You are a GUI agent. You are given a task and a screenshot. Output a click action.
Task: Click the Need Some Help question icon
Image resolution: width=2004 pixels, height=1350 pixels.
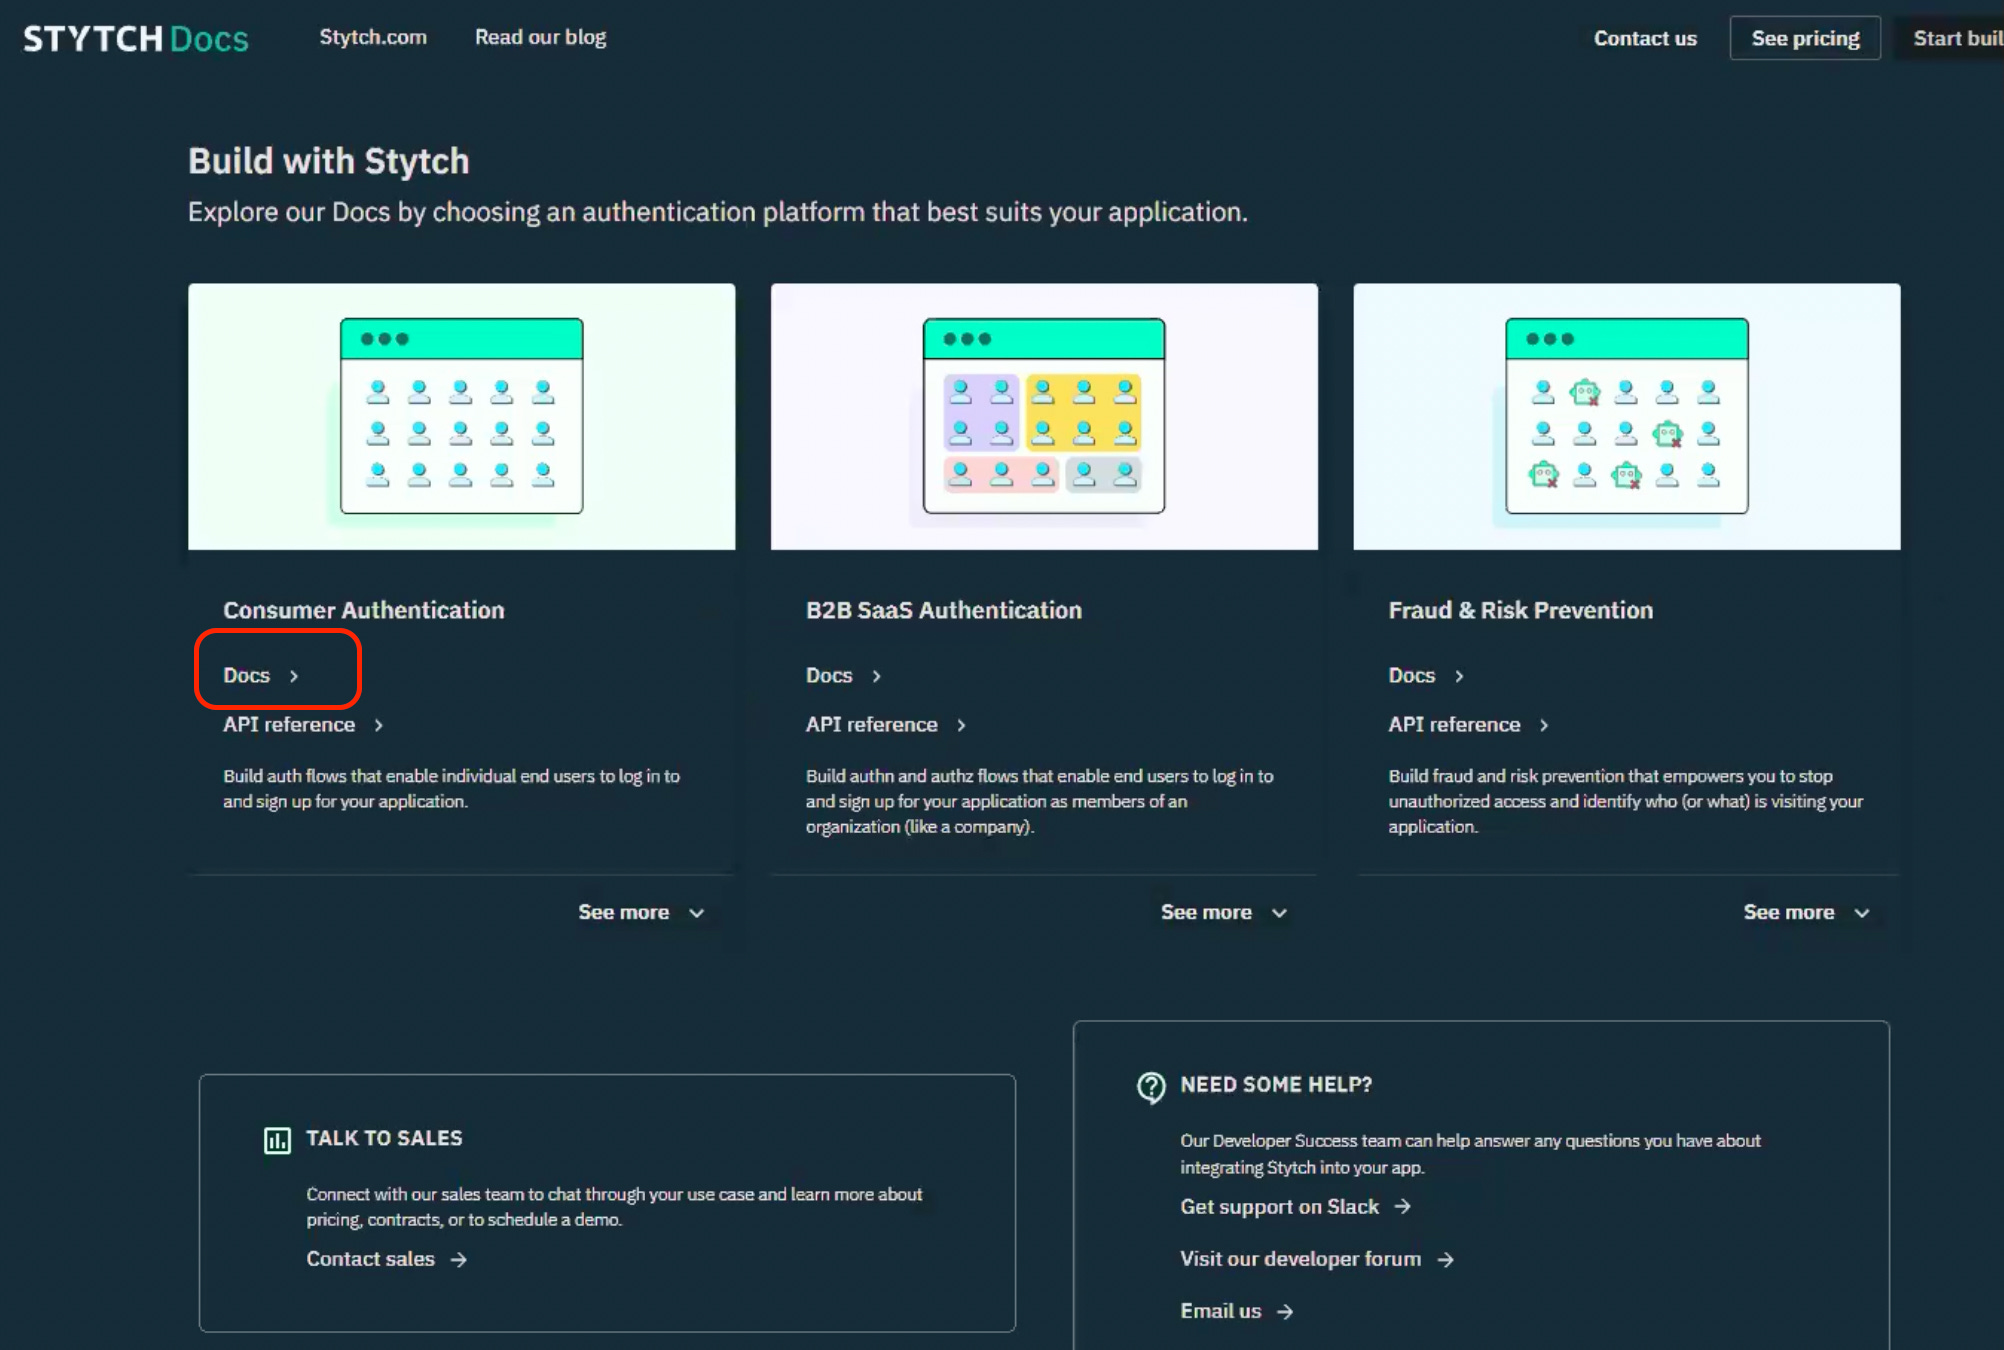click(1151, 1086)
